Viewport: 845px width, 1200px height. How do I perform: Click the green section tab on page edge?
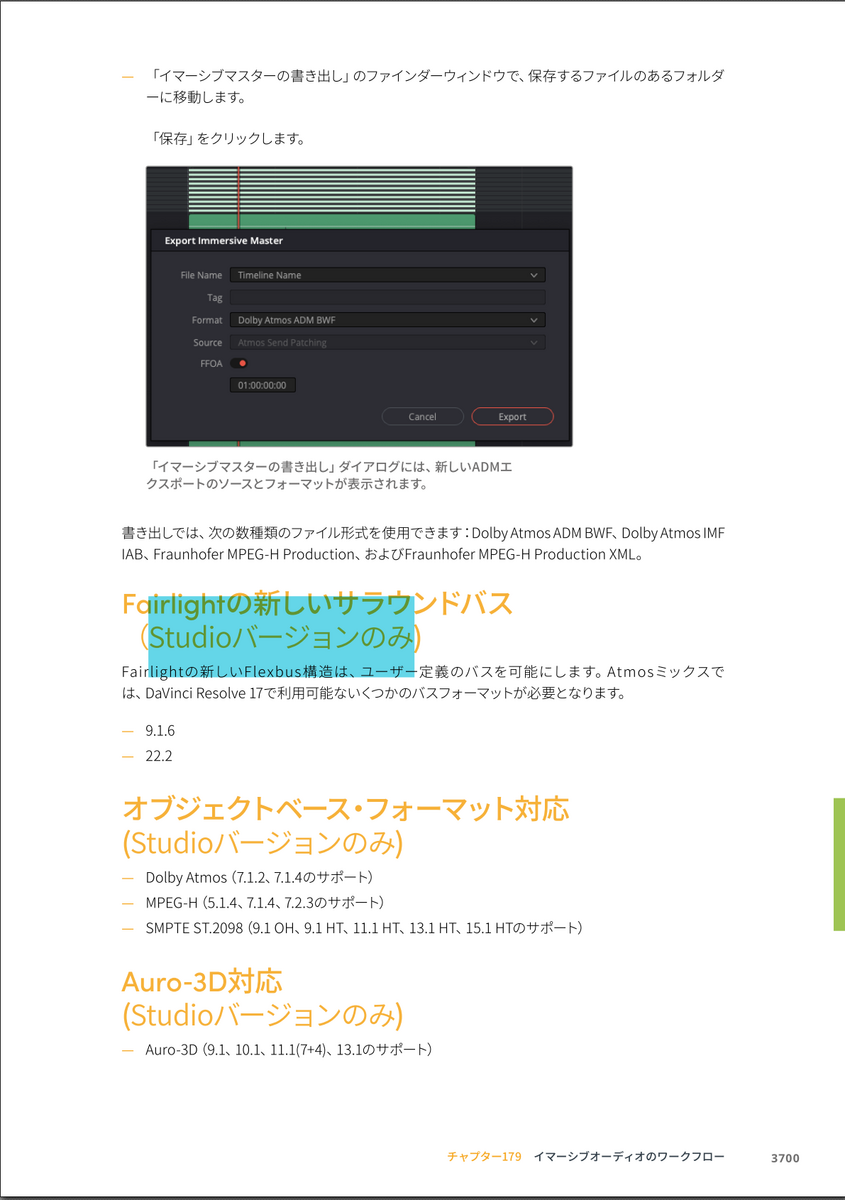tap(839, 864)
